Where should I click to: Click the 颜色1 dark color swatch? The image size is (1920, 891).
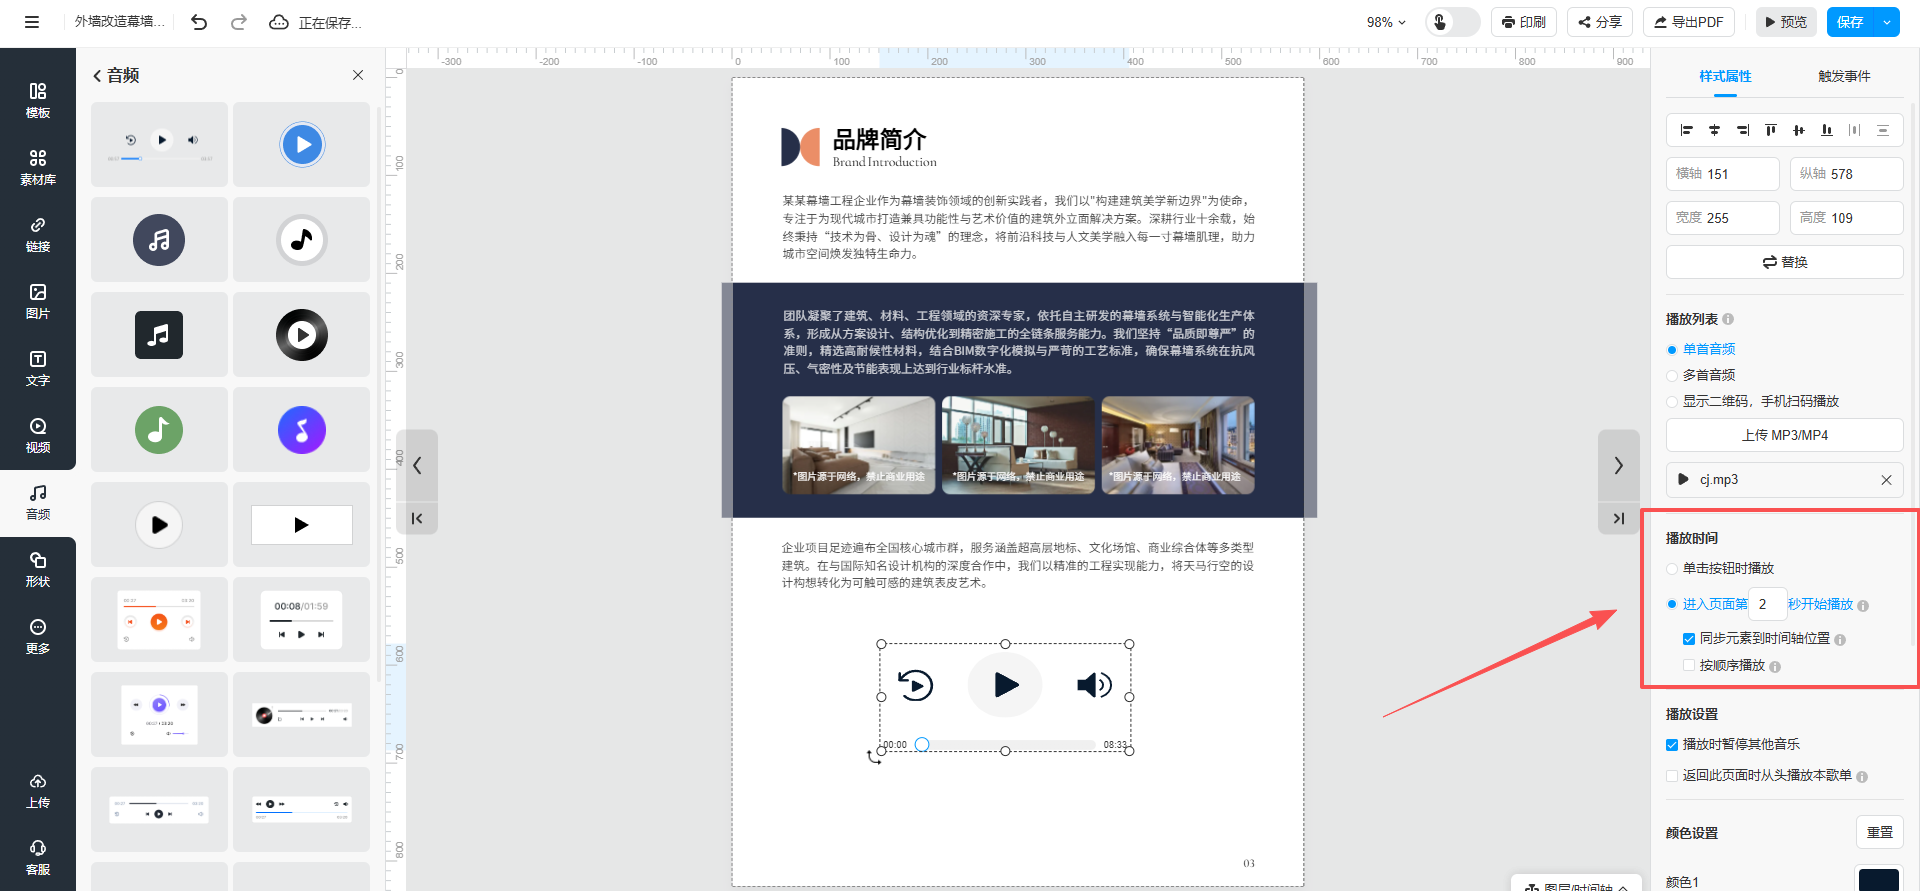coord(1878,880)
